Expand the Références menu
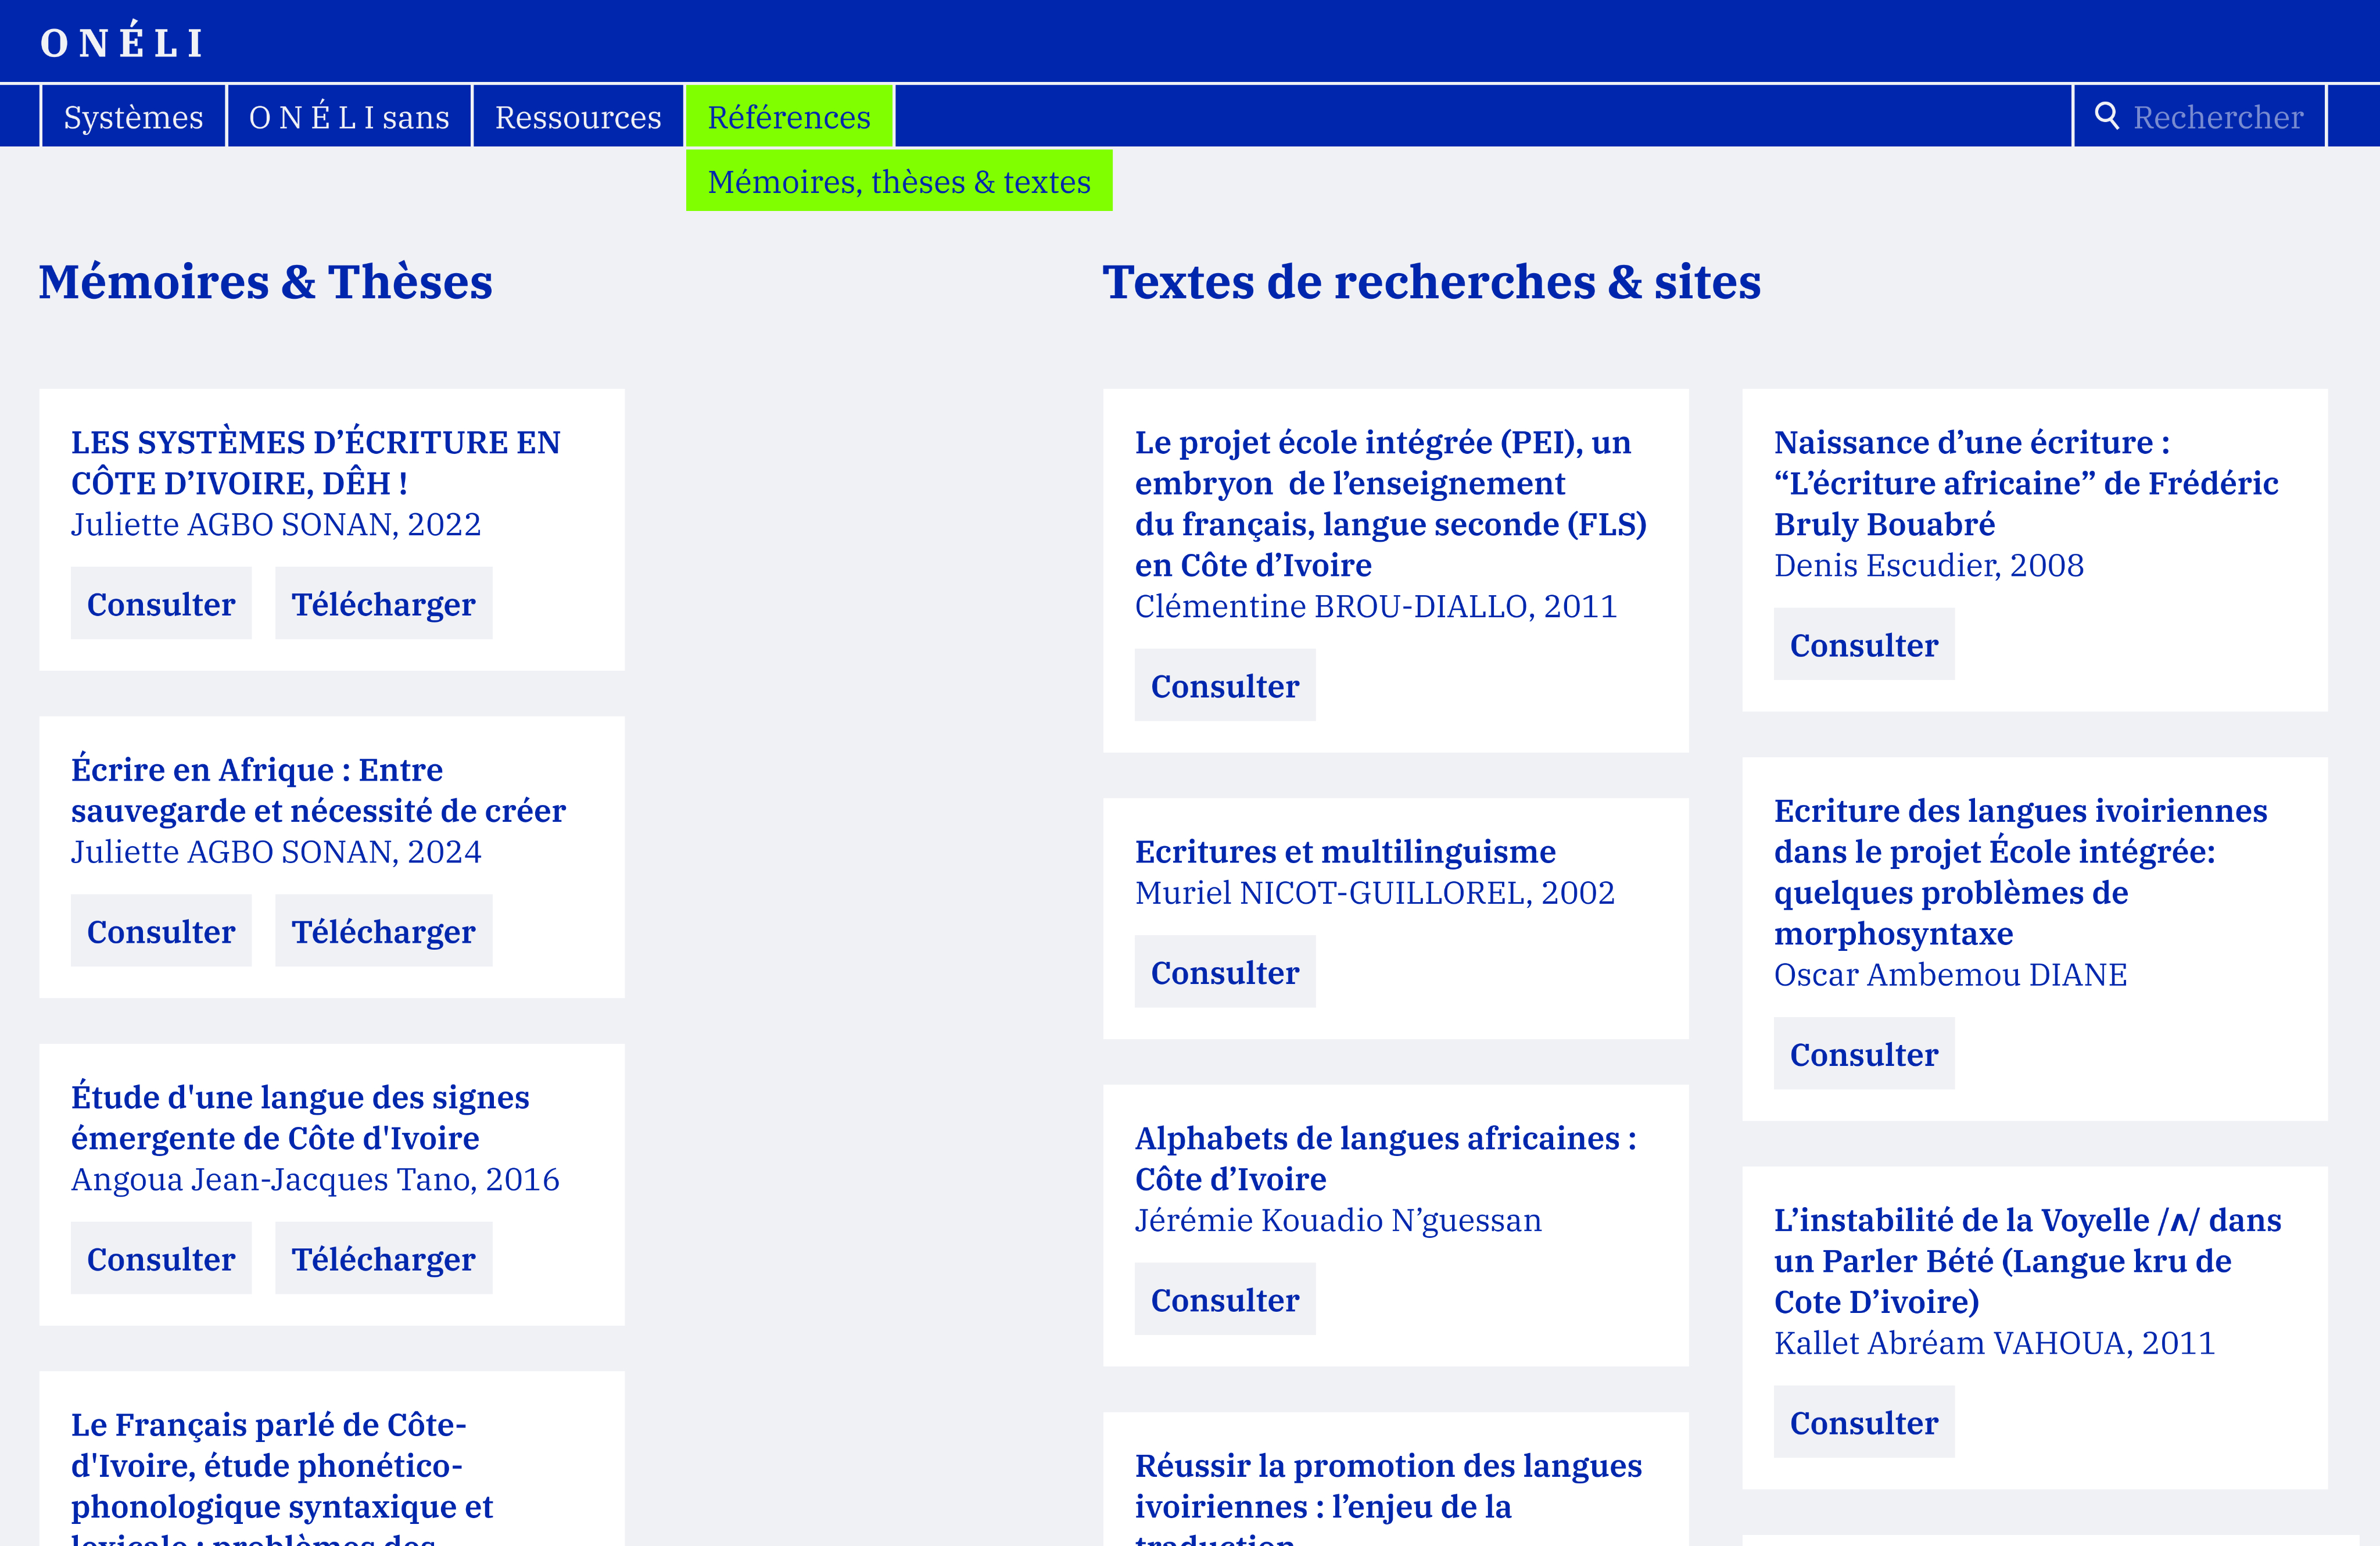 point(789,117)
